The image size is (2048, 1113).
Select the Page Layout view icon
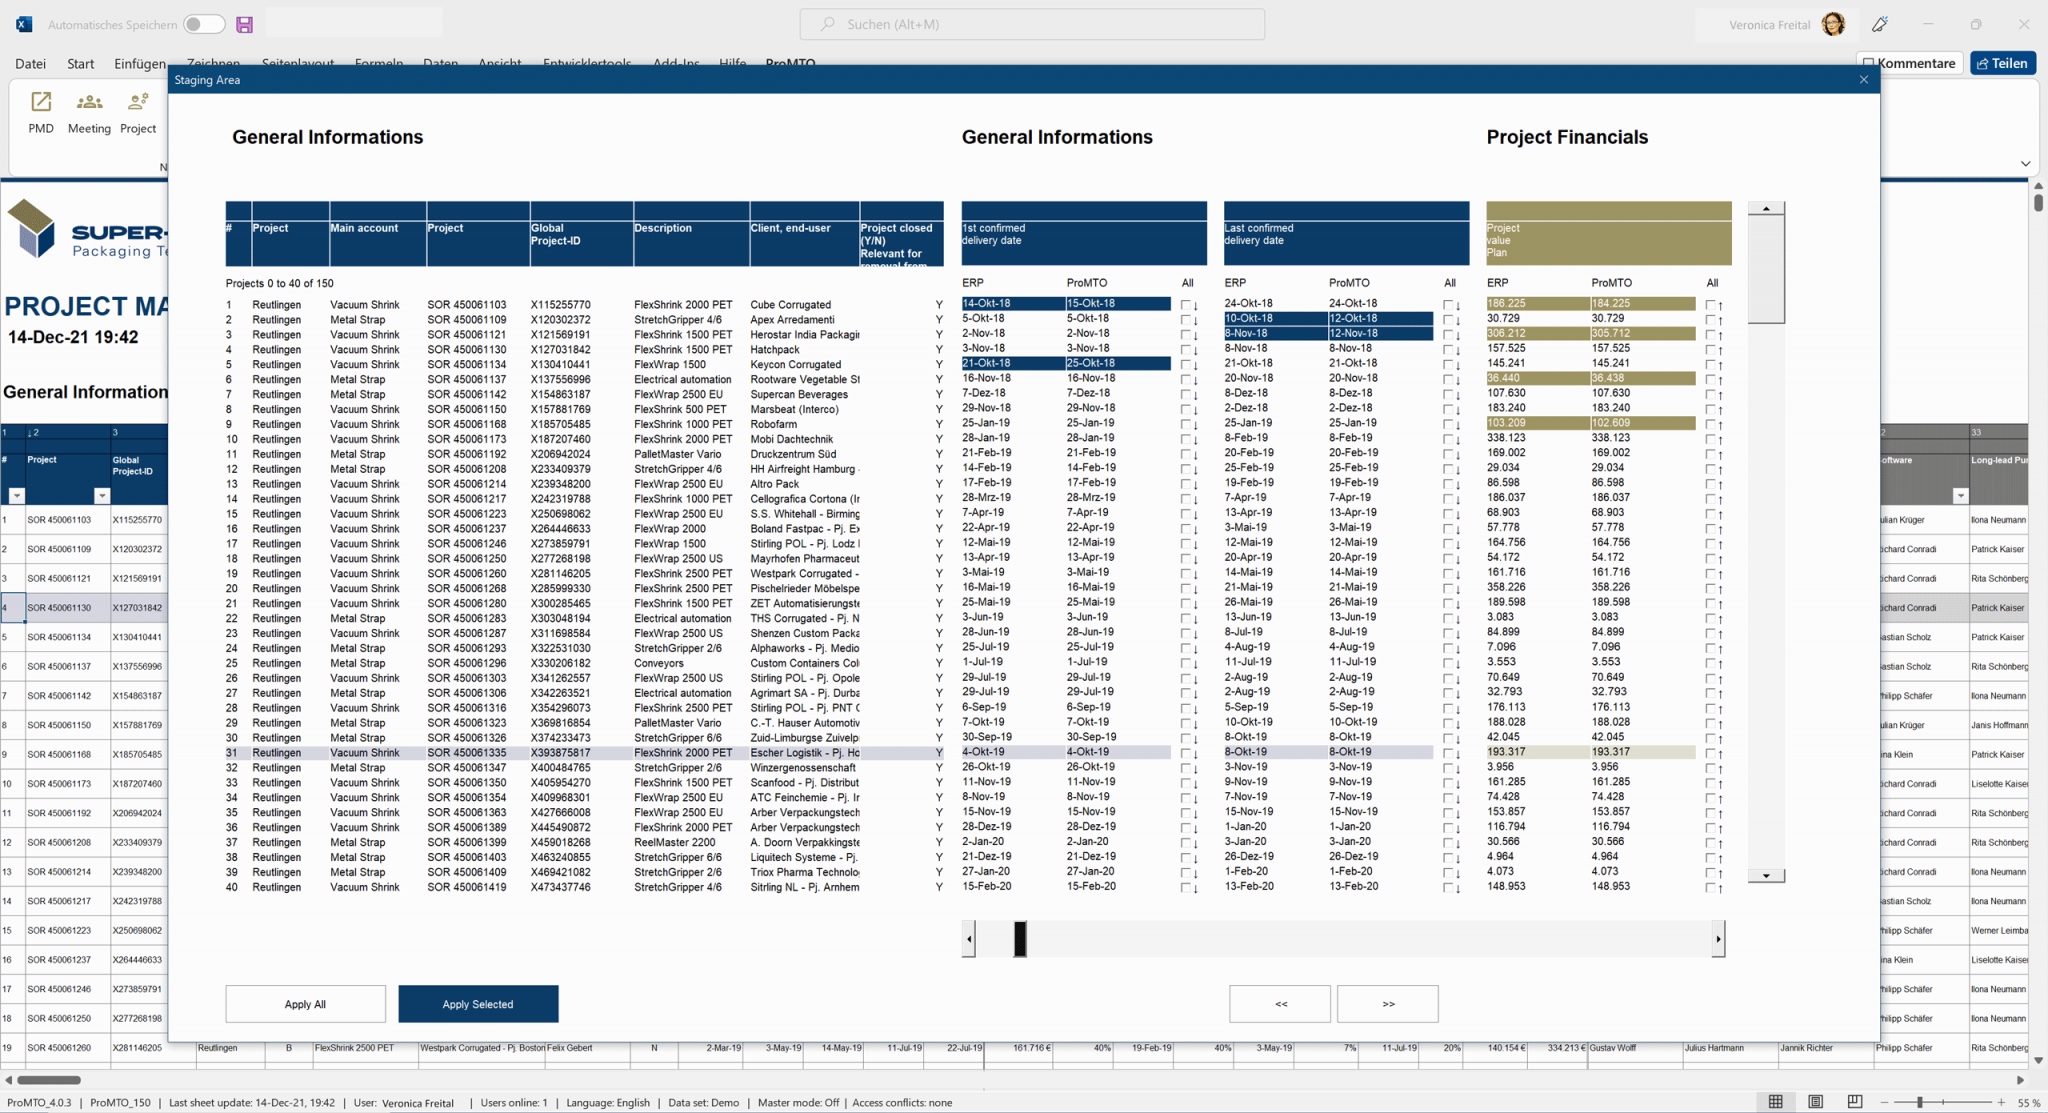(1816, 1101)
